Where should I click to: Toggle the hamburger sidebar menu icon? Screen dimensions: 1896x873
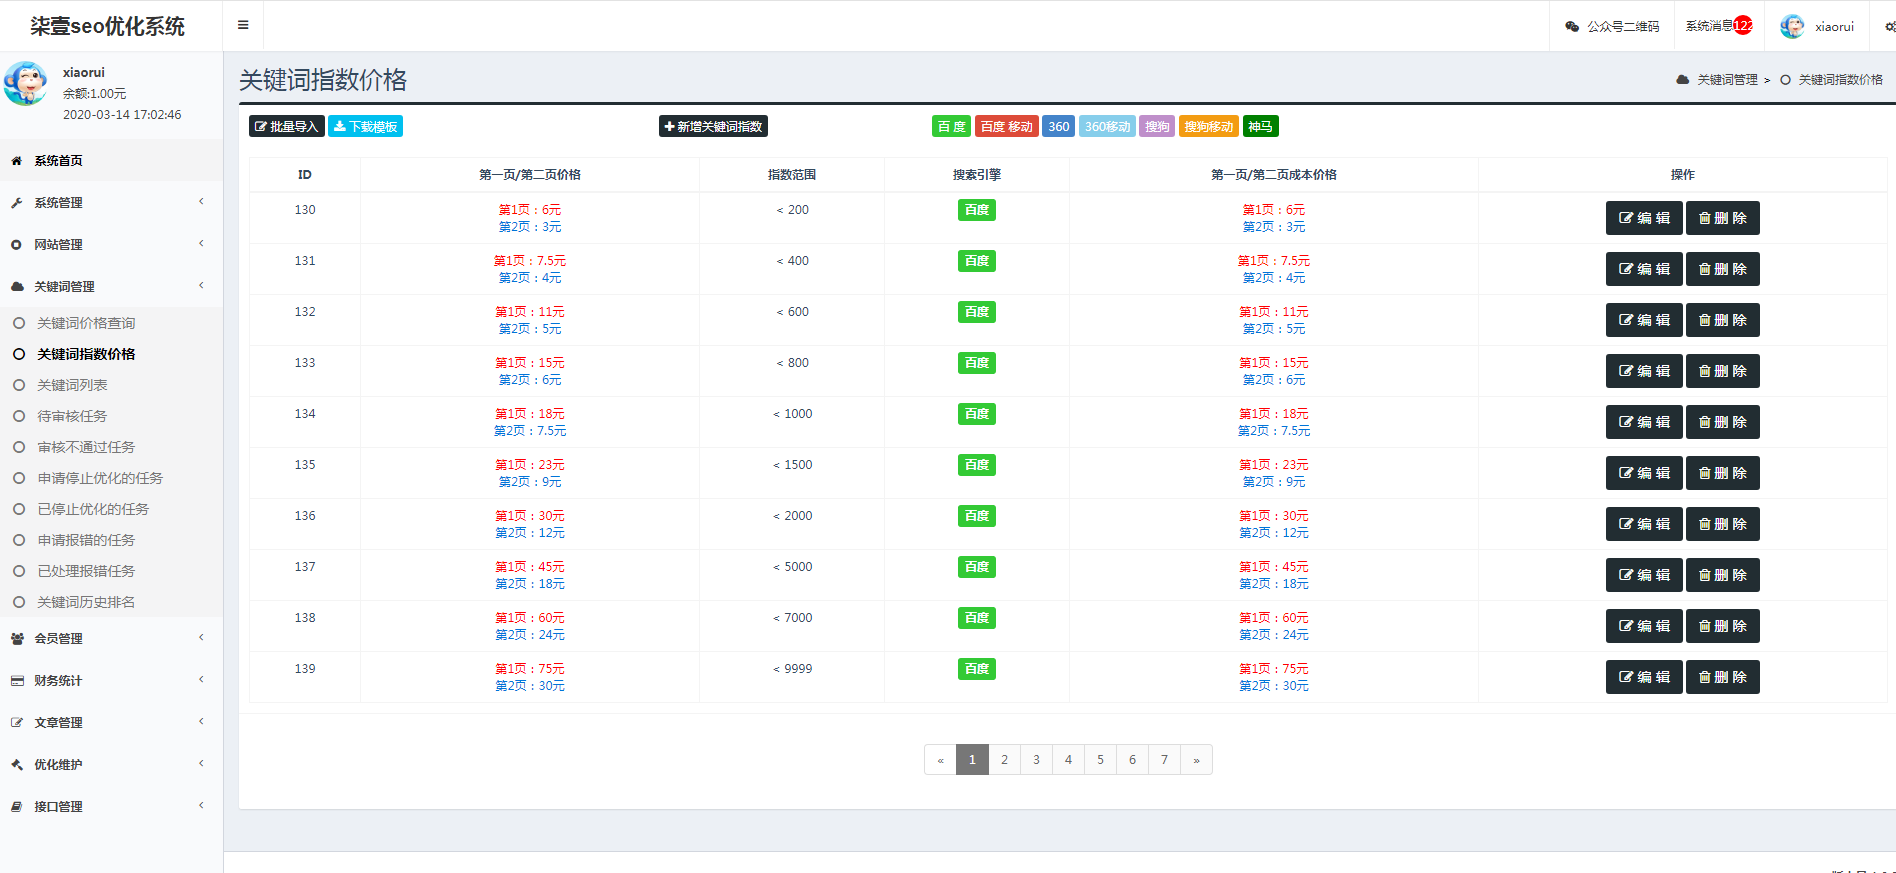(x=243, y=25)
